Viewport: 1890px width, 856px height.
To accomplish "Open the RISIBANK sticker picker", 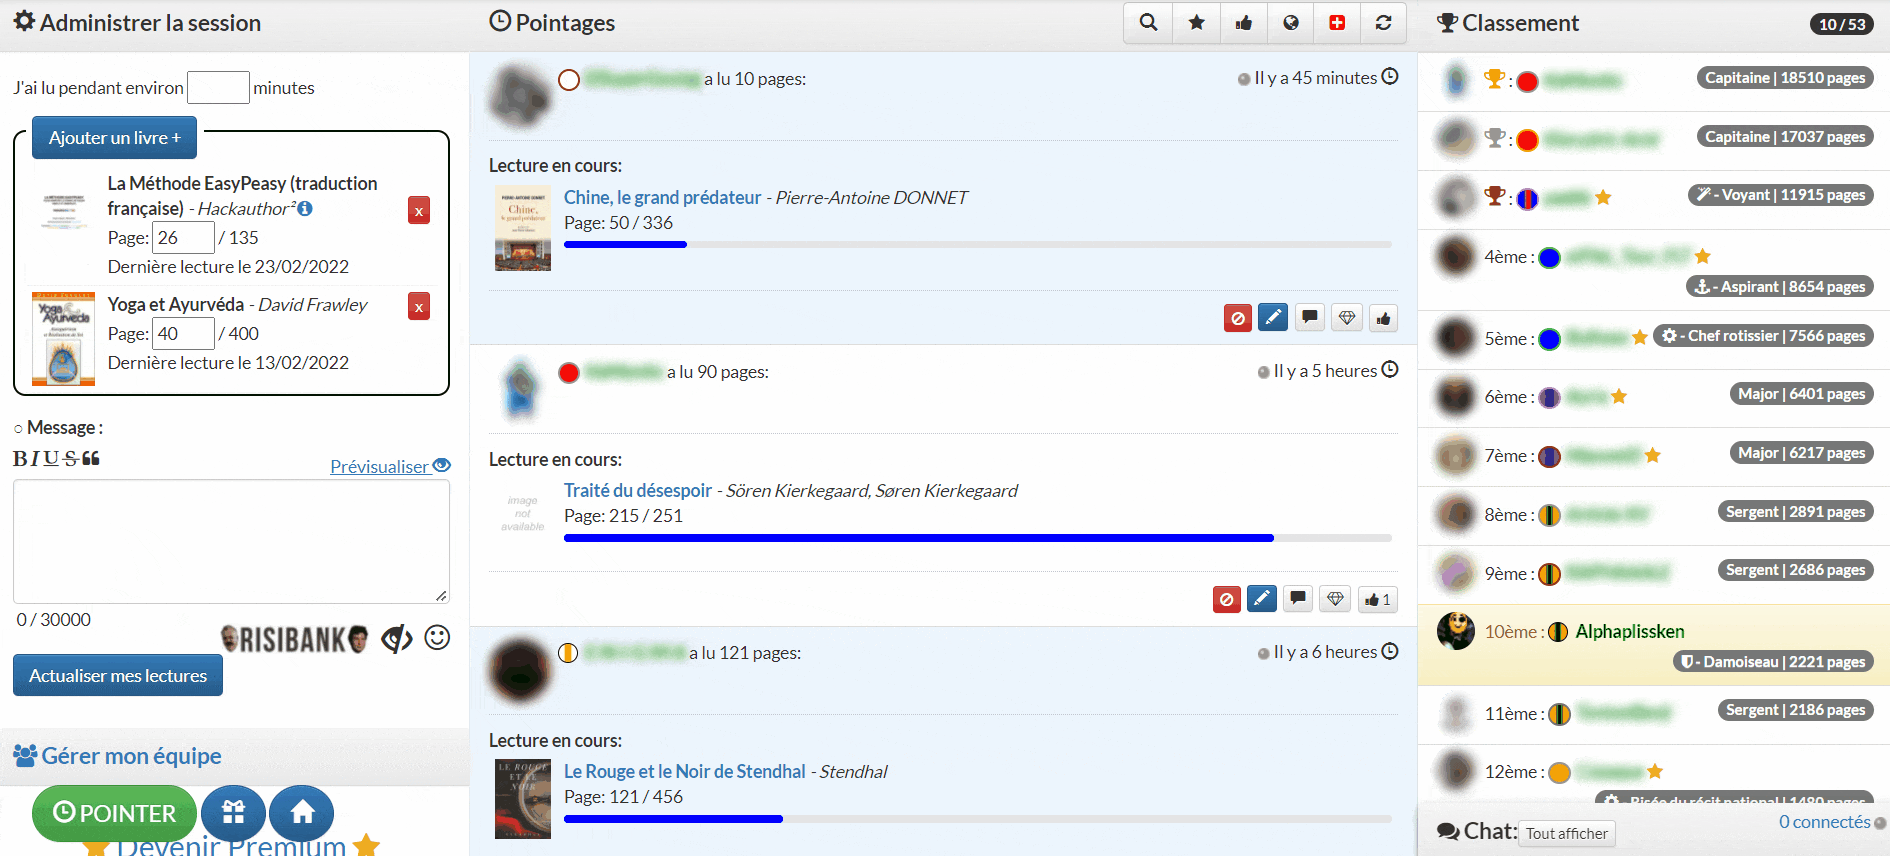I will (x=294, y=639).
